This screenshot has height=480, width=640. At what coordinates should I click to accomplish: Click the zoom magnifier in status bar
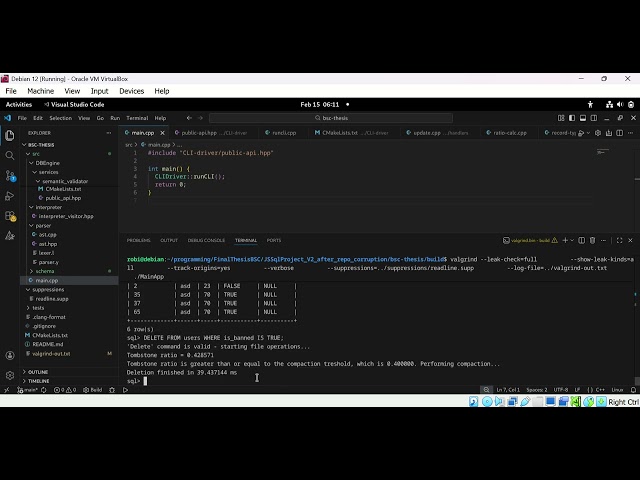click(486, 390)
